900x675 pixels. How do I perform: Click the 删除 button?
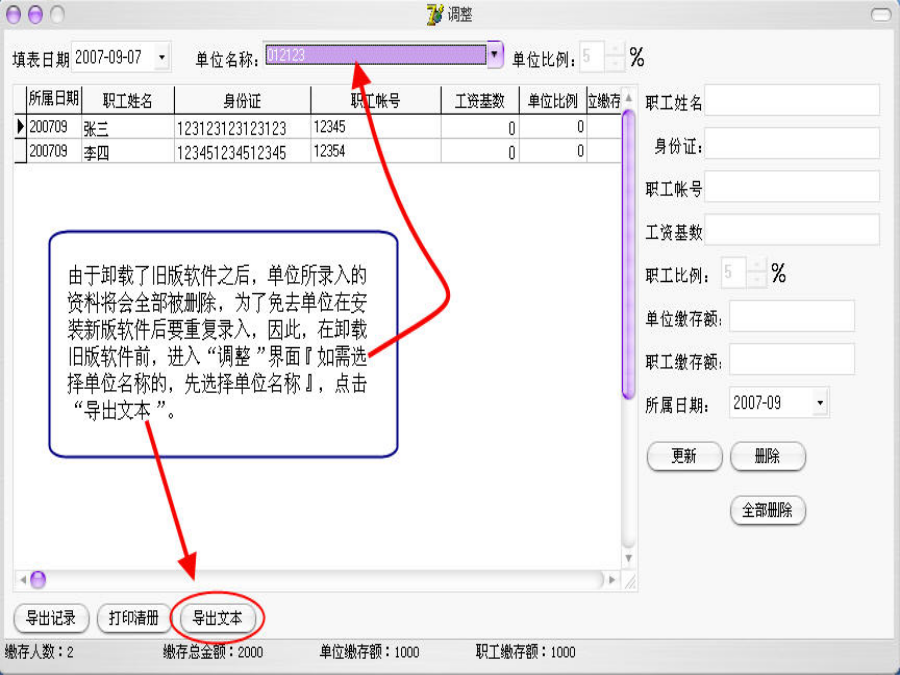[767, 456]
